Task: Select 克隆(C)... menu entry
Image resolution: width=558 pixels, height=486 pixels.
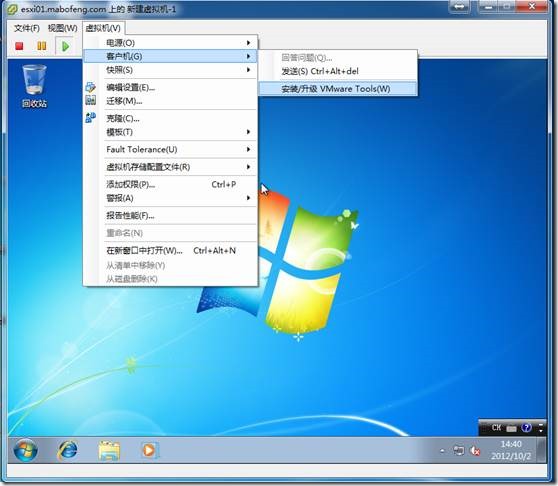Action: [170, 118]
